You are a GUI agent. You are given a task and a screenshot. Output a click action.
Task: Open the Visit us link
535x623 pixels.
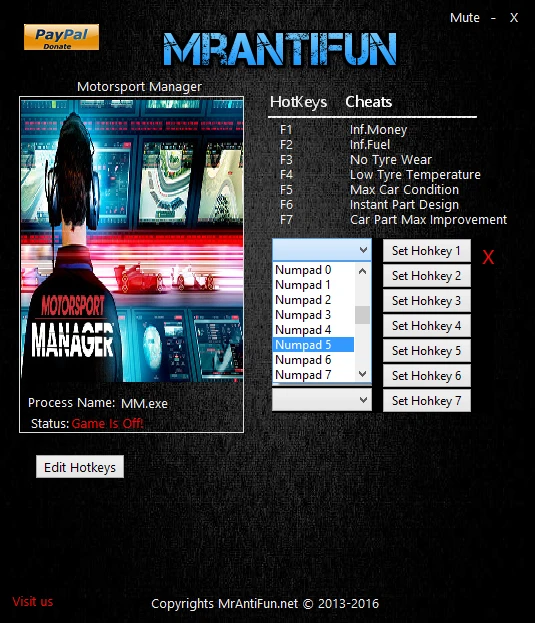(x=33, y=601)
